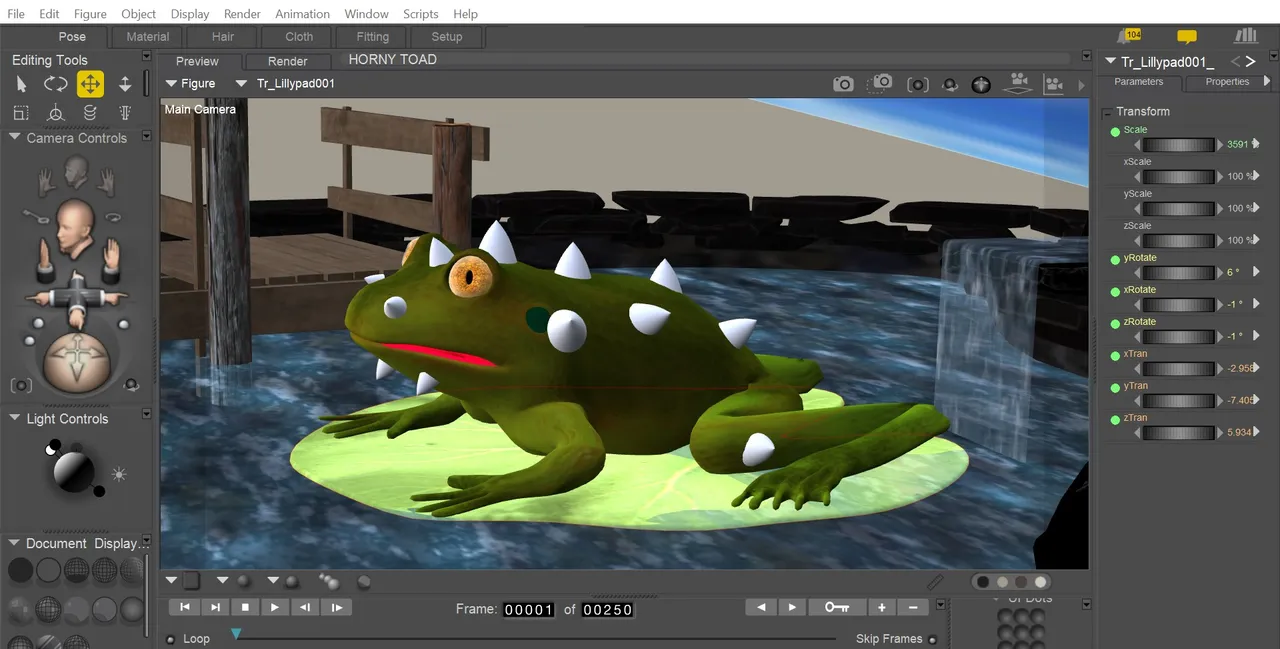This screenshot has height=649, width=1280.
Task: Open the File menu
Action: pyautogui.click(x=16, y=14)
